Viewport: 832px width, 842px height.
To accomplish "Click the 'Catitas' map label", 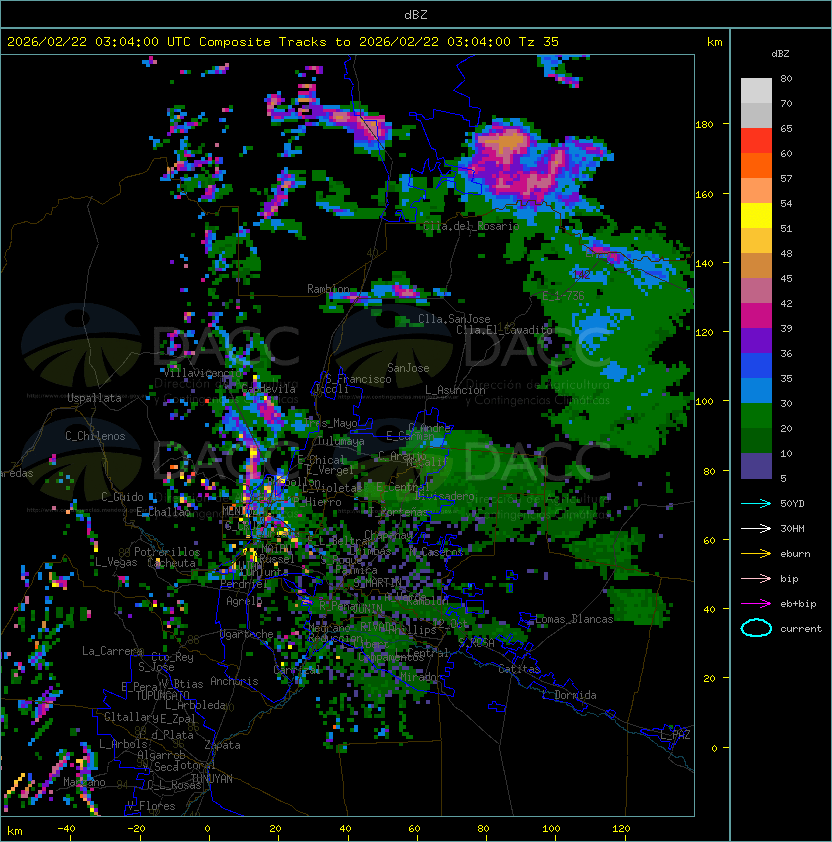I will point(519,669).
